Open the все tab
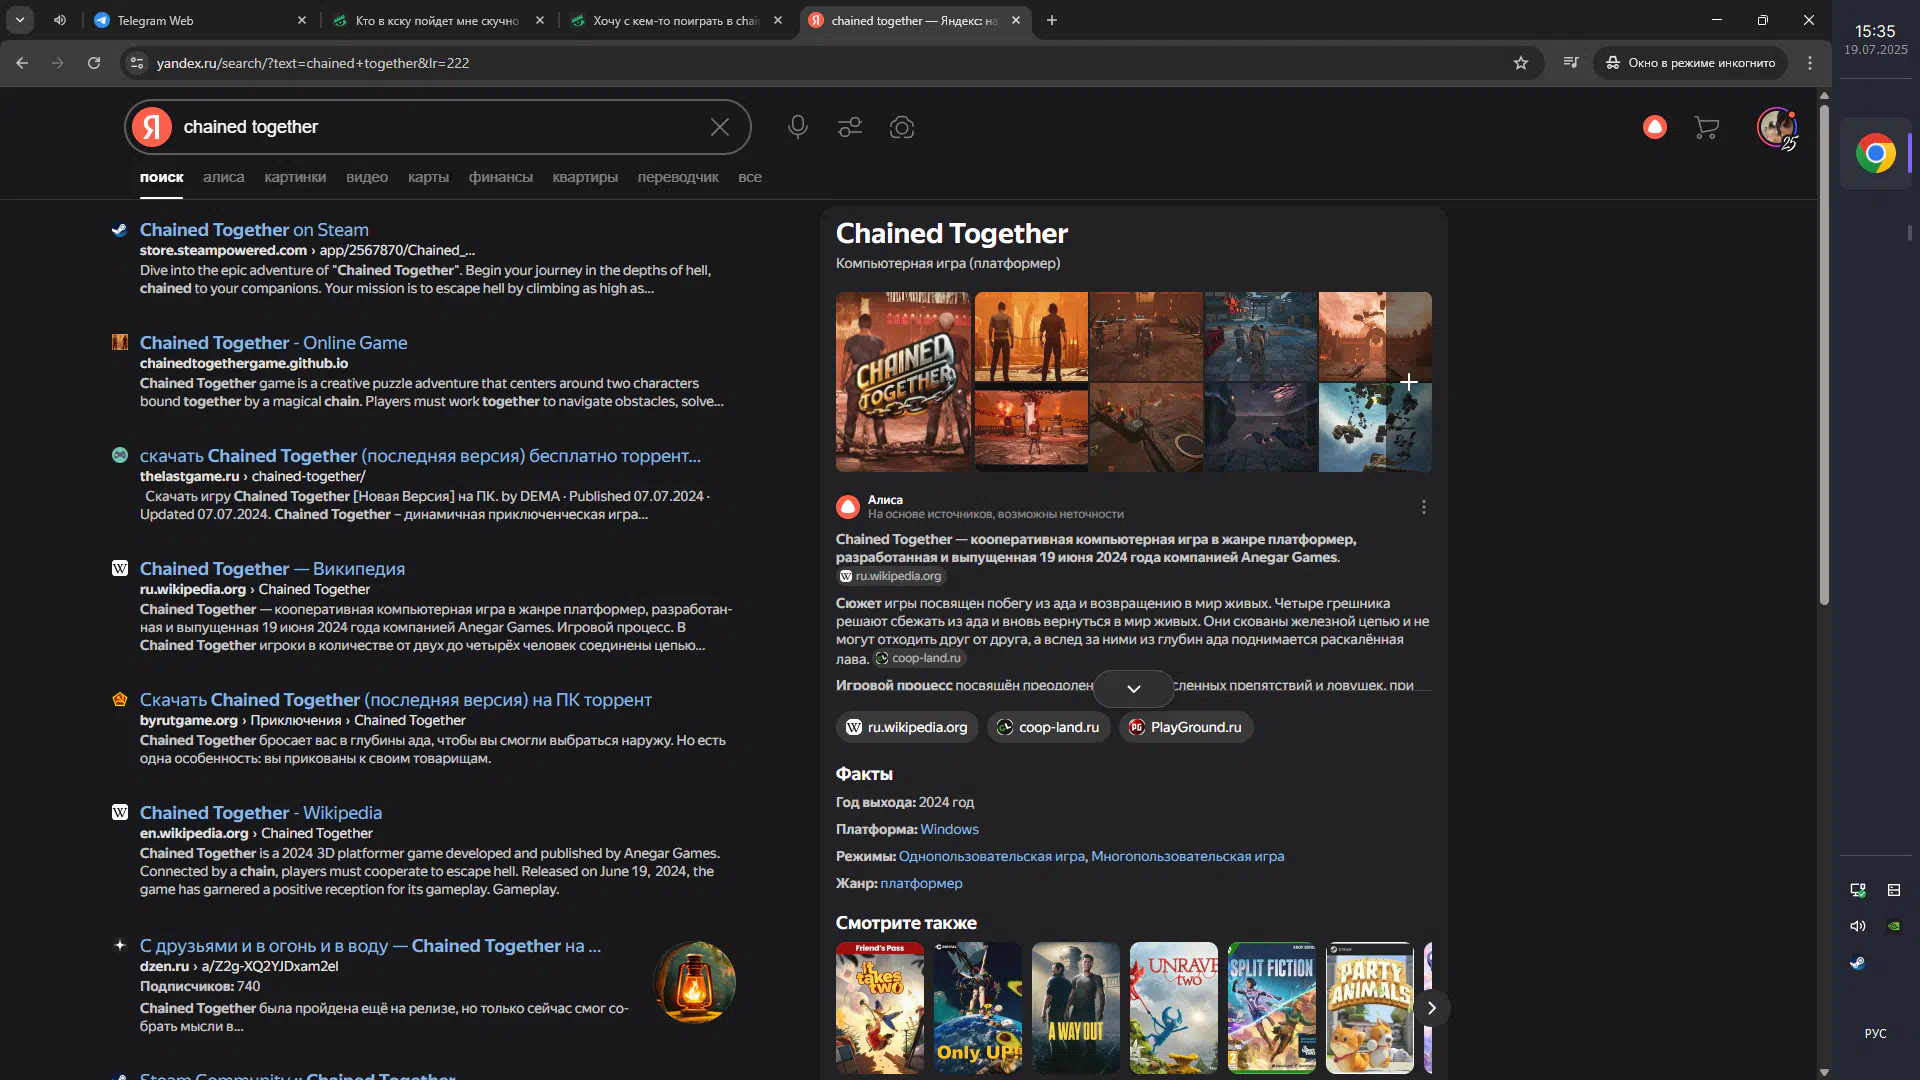The height and width of the screenshot is (1080, 1920). coord(750,177)
